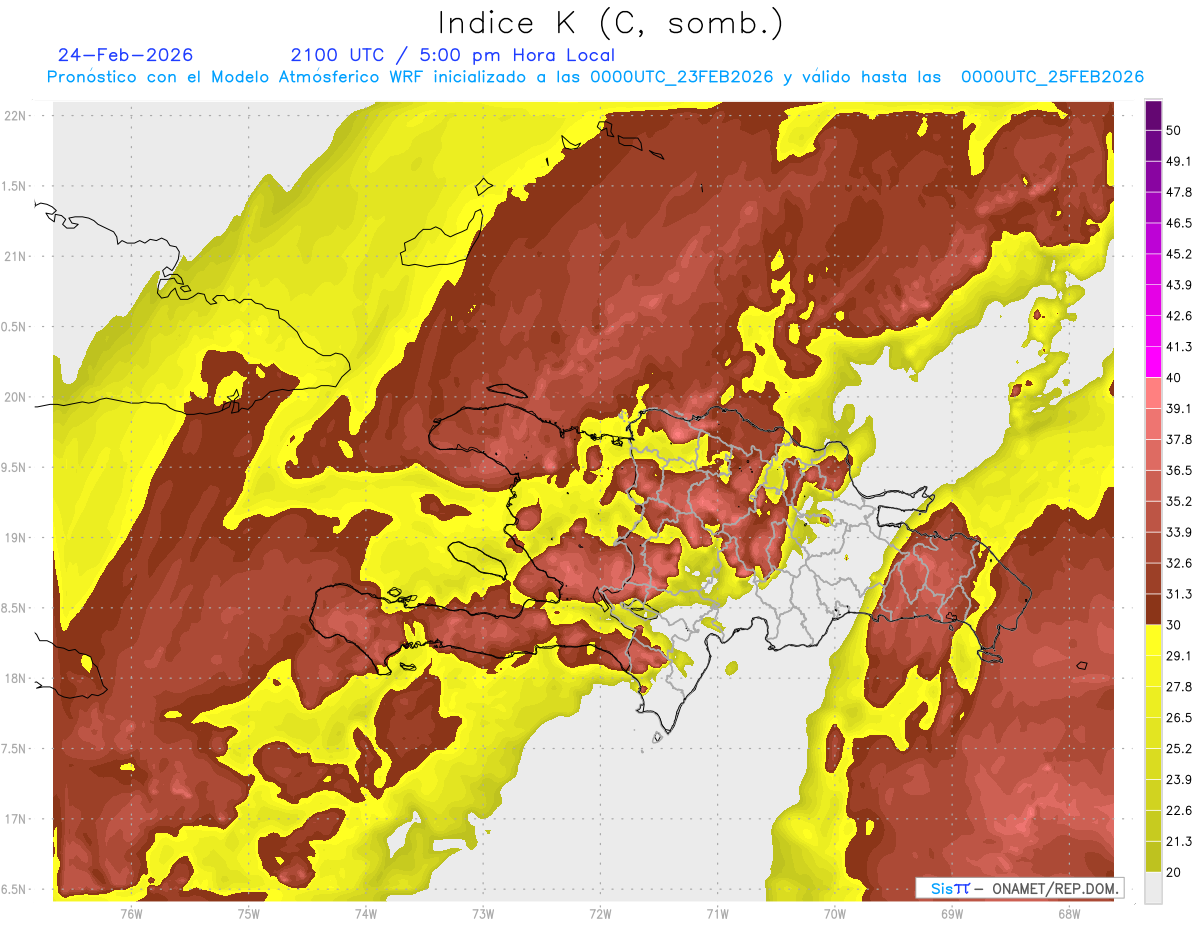The image size is (1200, 927).
Task: Click the "21N" latitude label
Action: [16, 256]
